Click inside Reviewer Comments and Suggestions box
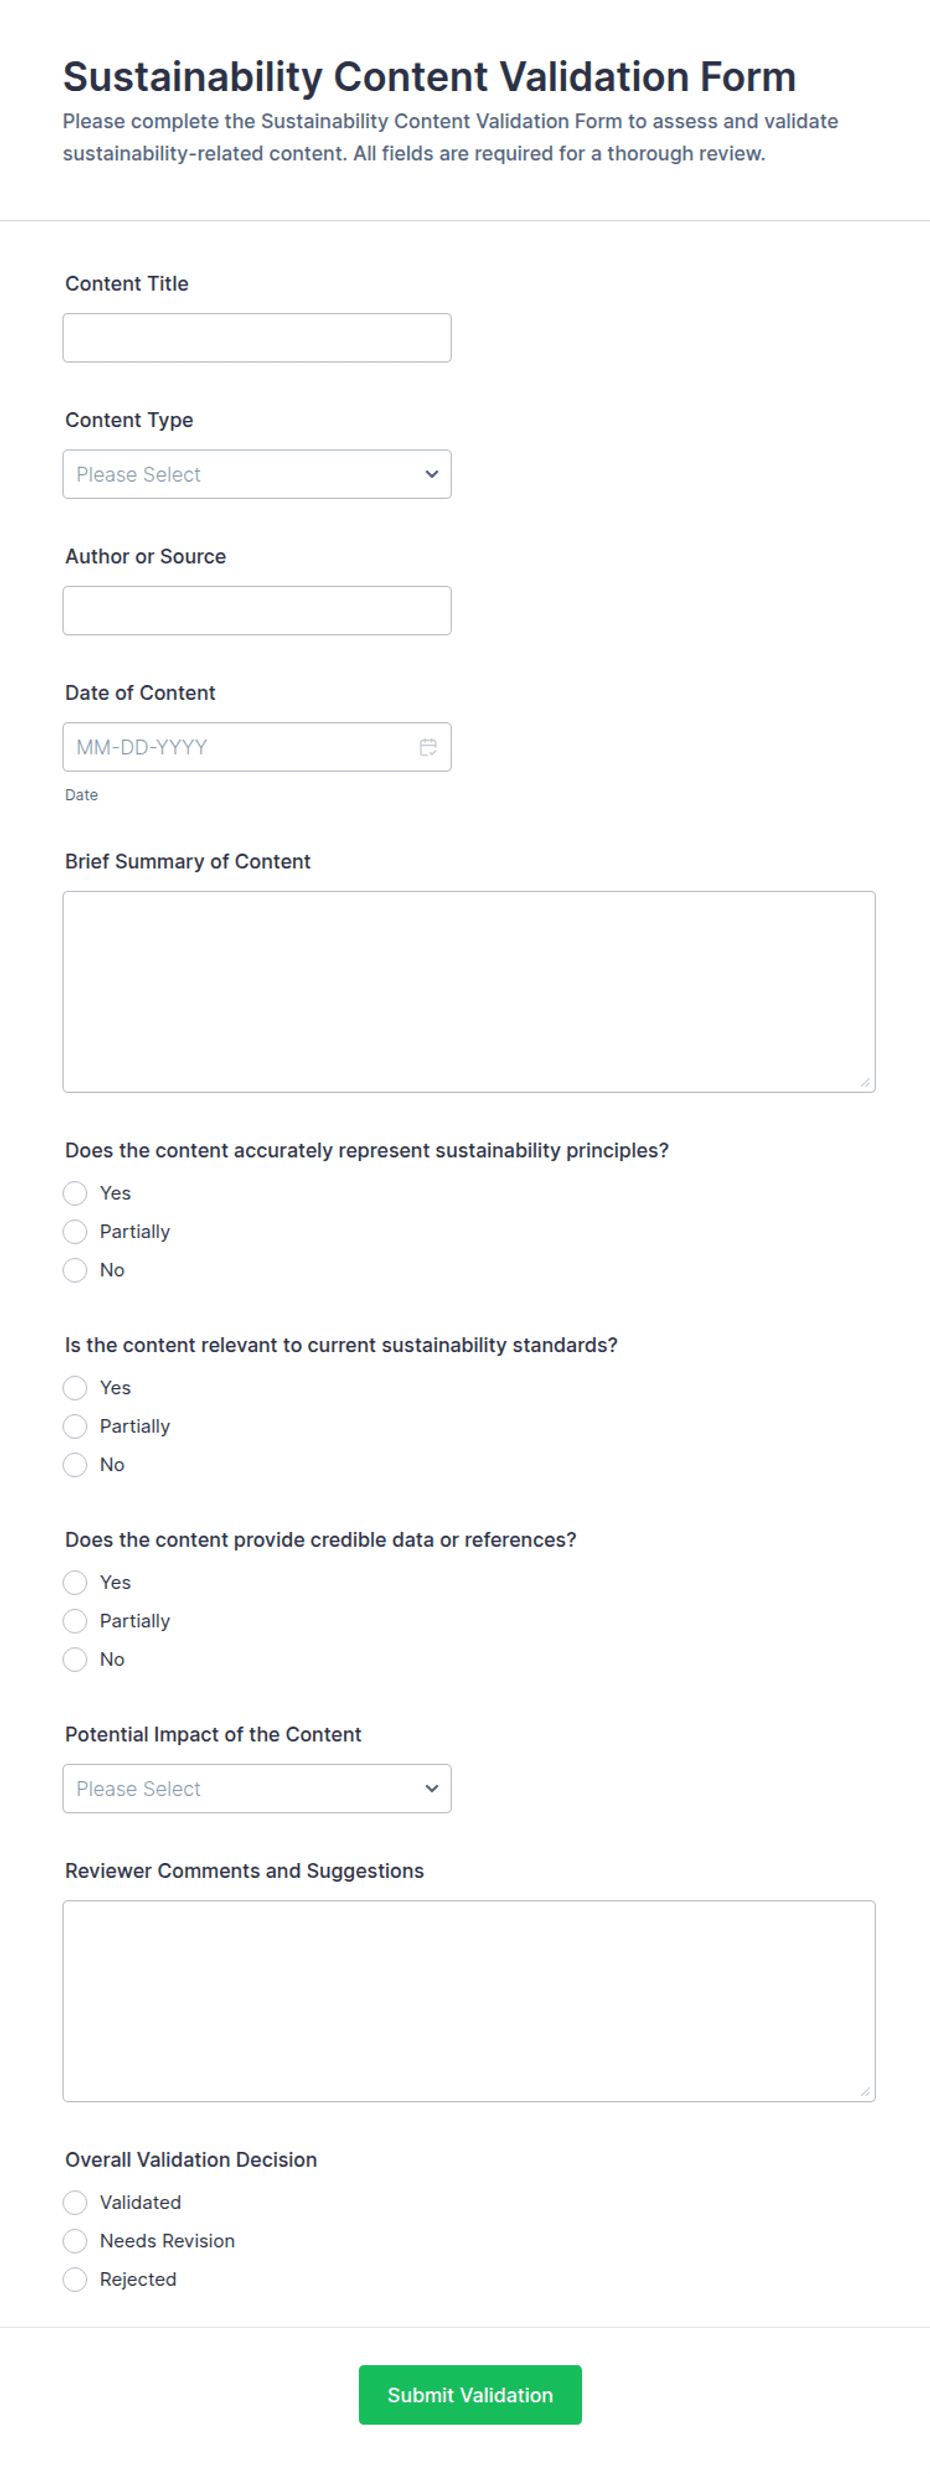 point(469,2001)
